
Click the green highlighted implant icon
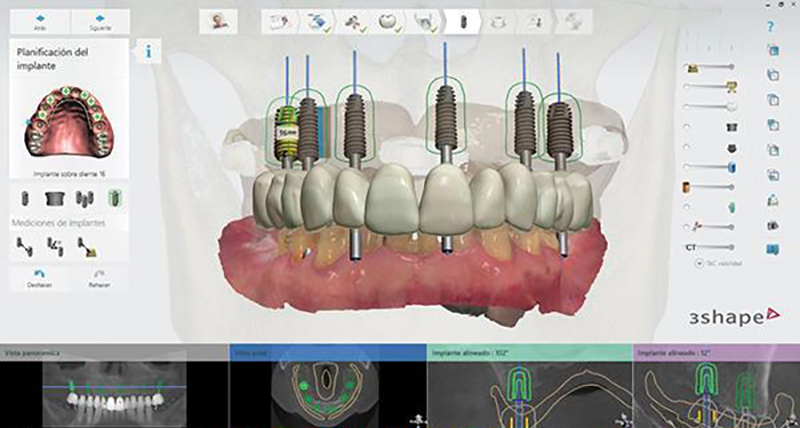(x=114, y=198)
